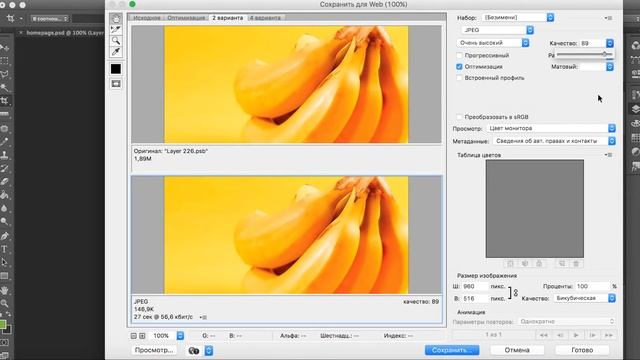Select the Hand tool in Save for Web
640x360 pixels.
(x=116, y=19)
